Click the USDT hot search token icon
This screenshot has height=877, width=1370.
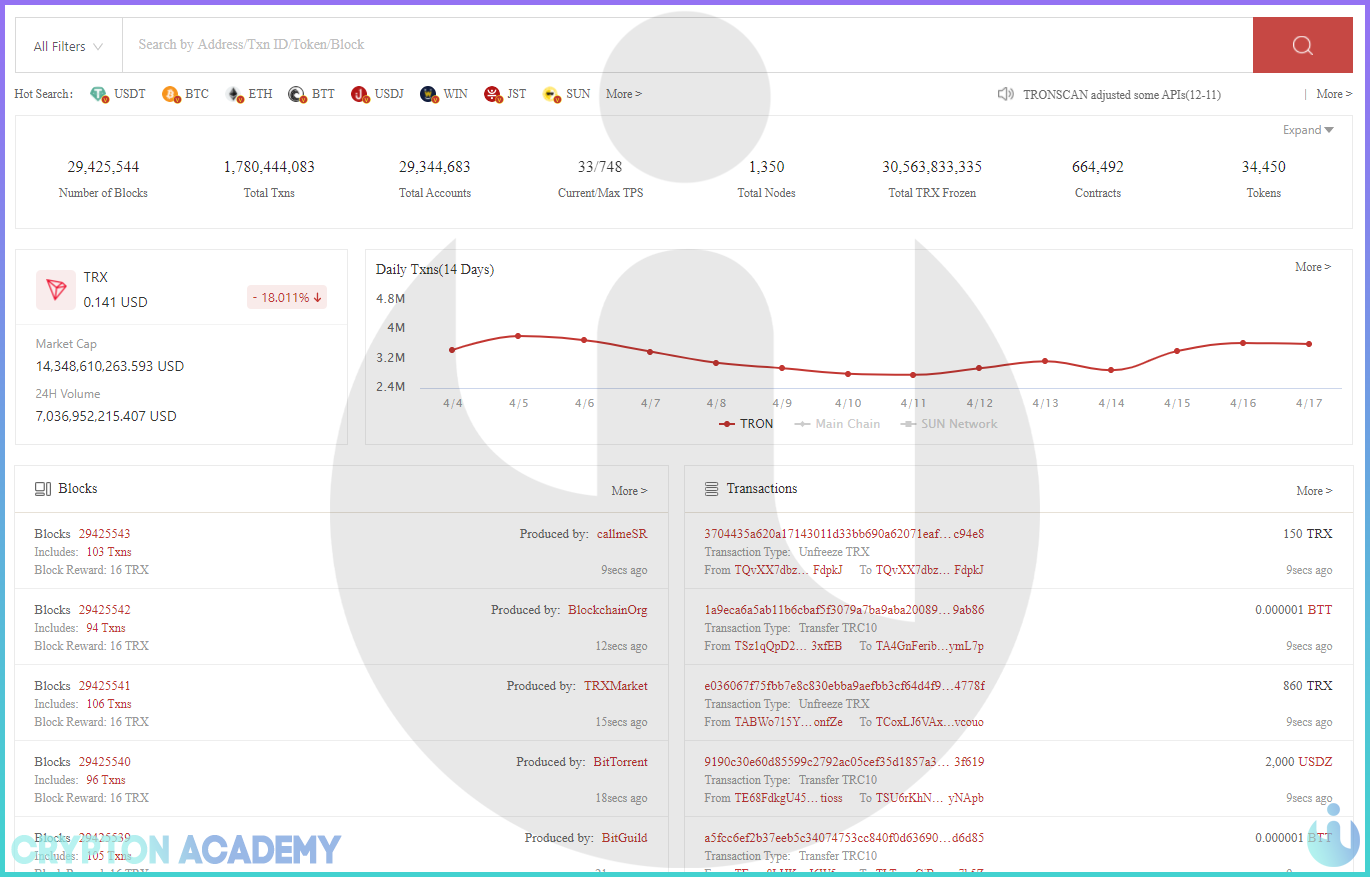tap(98, 94)
